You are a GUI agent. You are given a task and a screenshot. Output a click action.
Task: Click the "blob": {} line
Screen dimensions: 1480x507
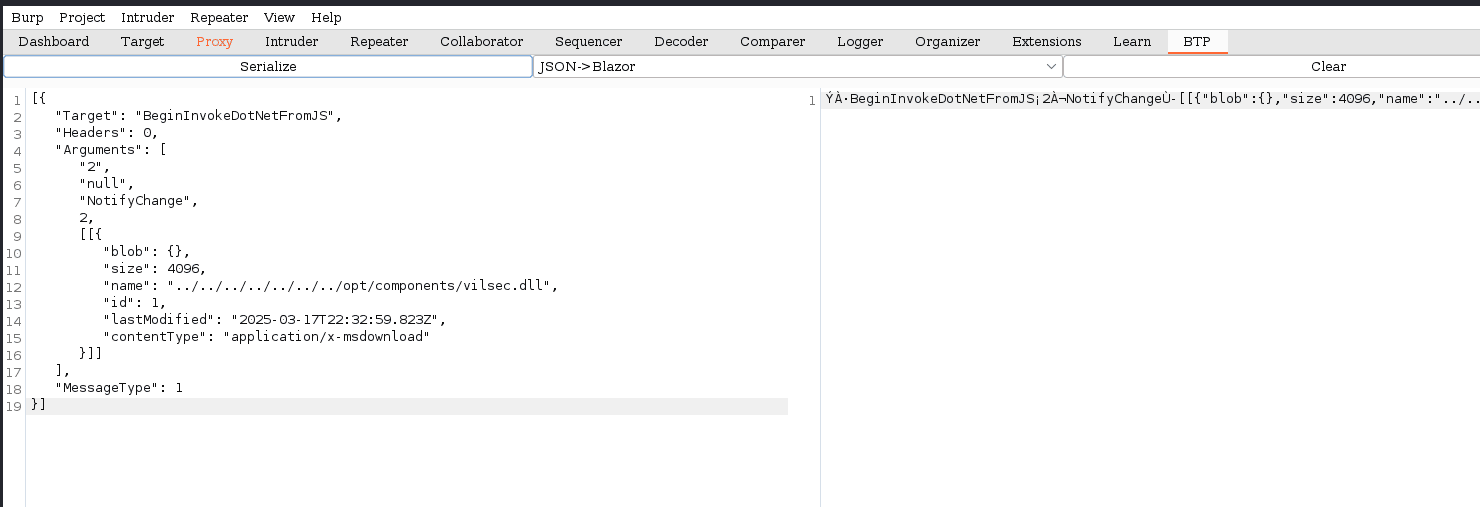(x=146, y=251)
